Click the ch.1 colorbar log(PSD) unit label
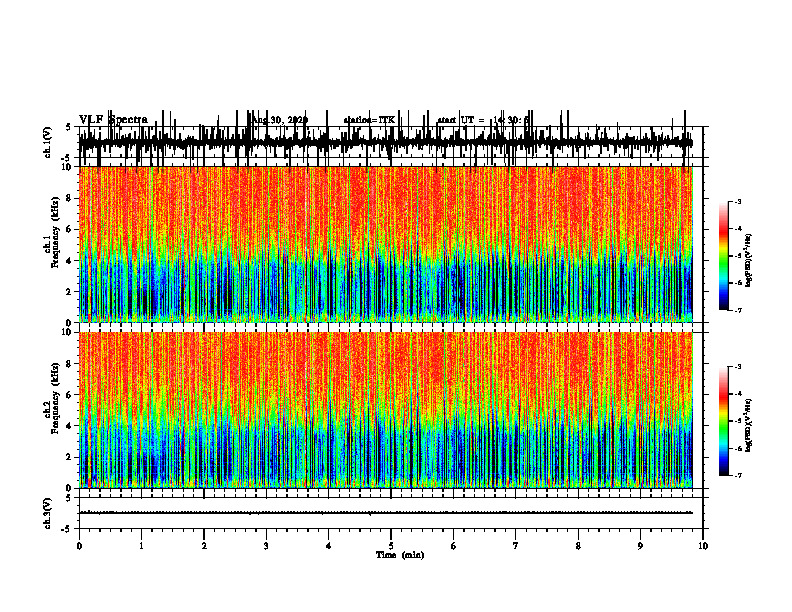The height and width of the screenshot is (612, 792). point(750,261)
